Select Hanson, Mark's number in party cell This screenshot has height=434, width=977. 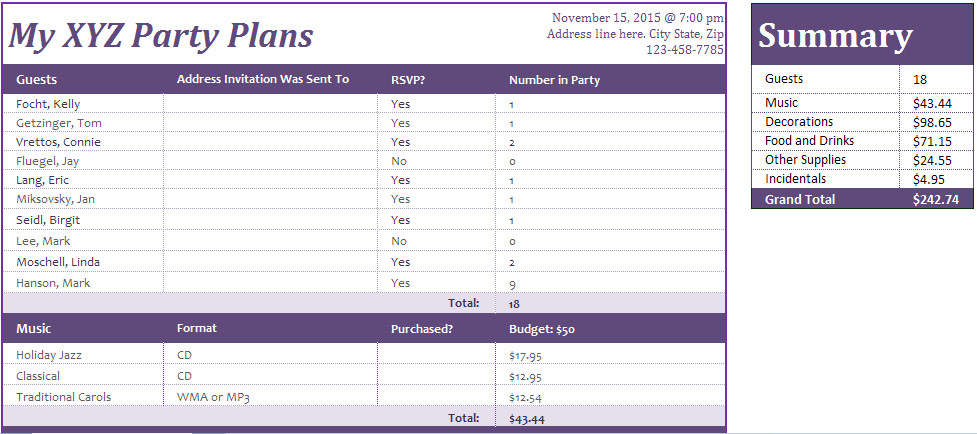tap(611, 283)
